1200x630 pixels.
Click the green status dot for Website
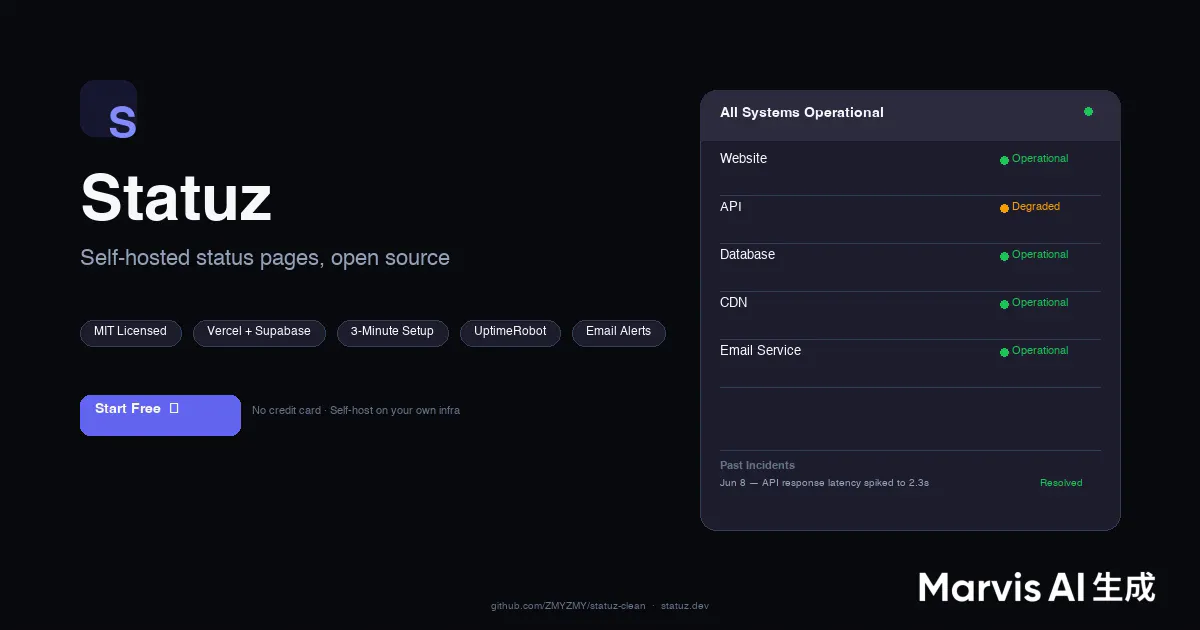pyautogui.click(x=1004, y=160)
